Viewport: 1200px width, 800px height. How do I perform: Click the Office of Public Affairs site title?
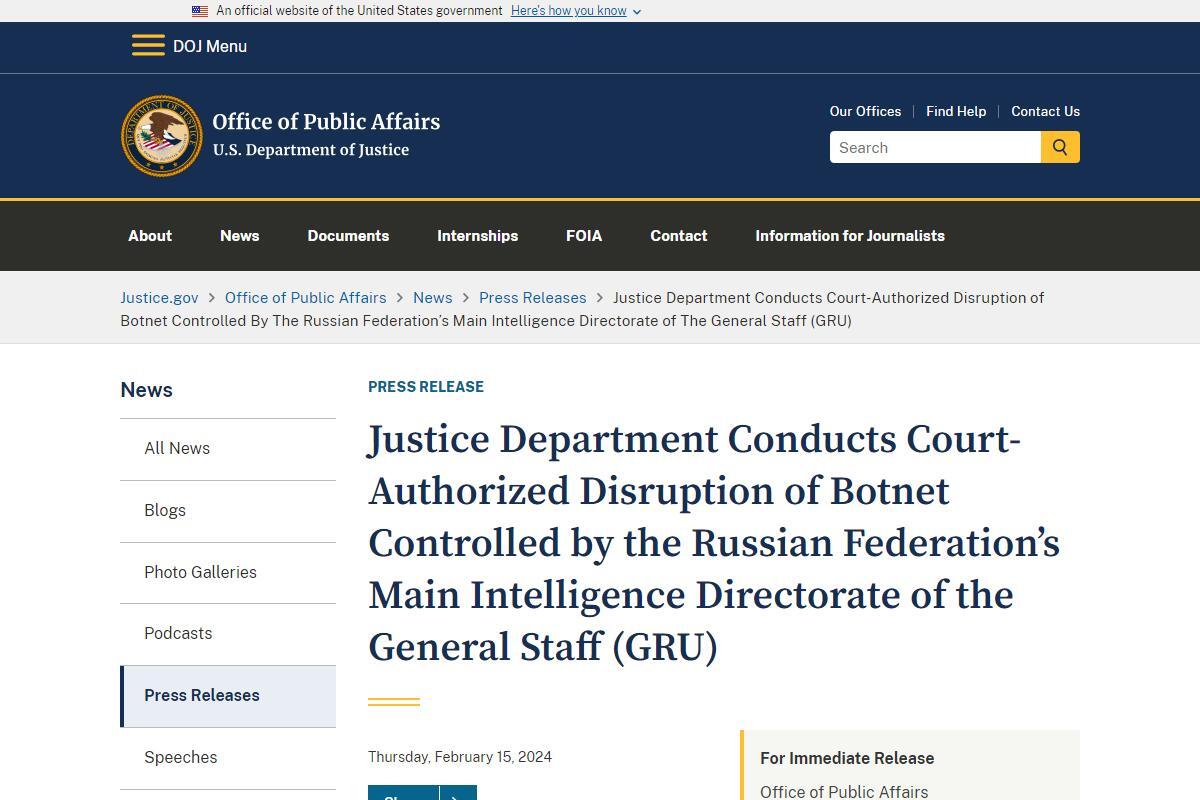326,122
